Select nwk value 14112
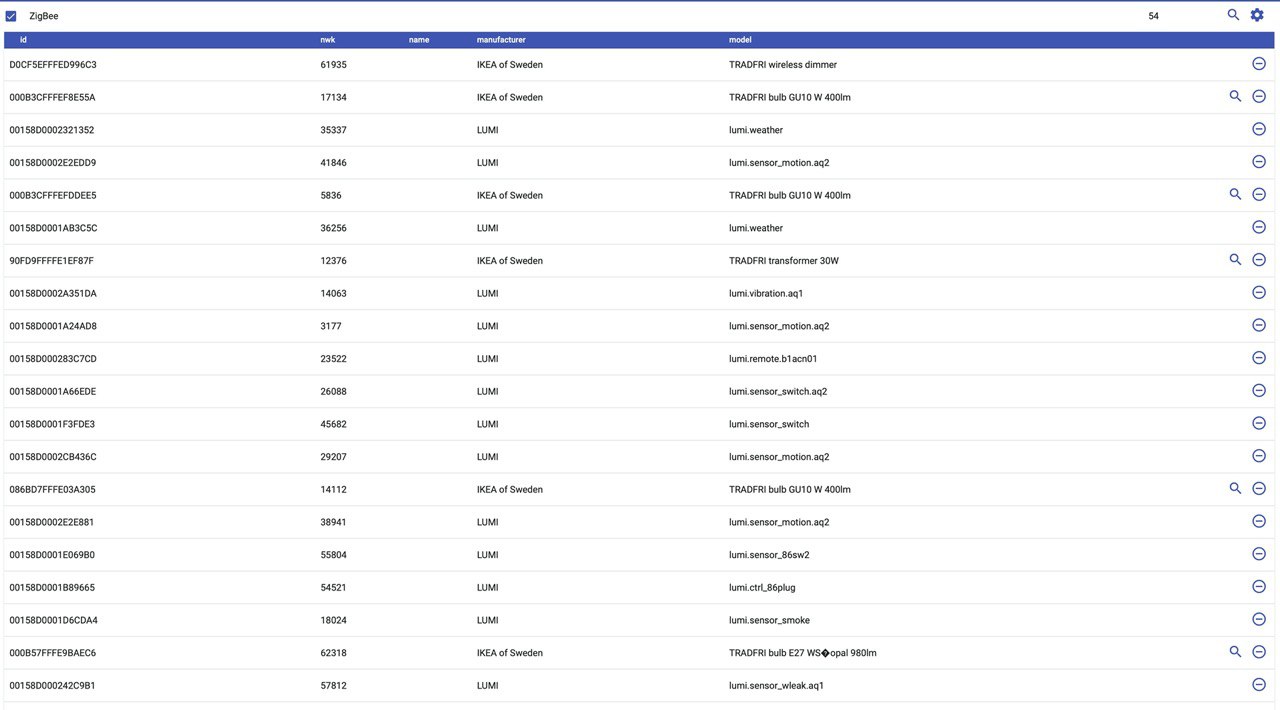 333,489
